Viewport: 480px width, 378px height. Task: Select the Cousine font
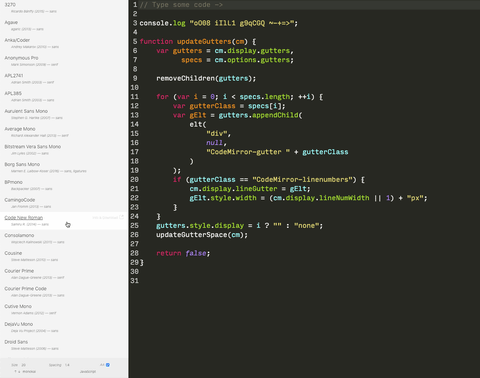[x=13, y=253]
